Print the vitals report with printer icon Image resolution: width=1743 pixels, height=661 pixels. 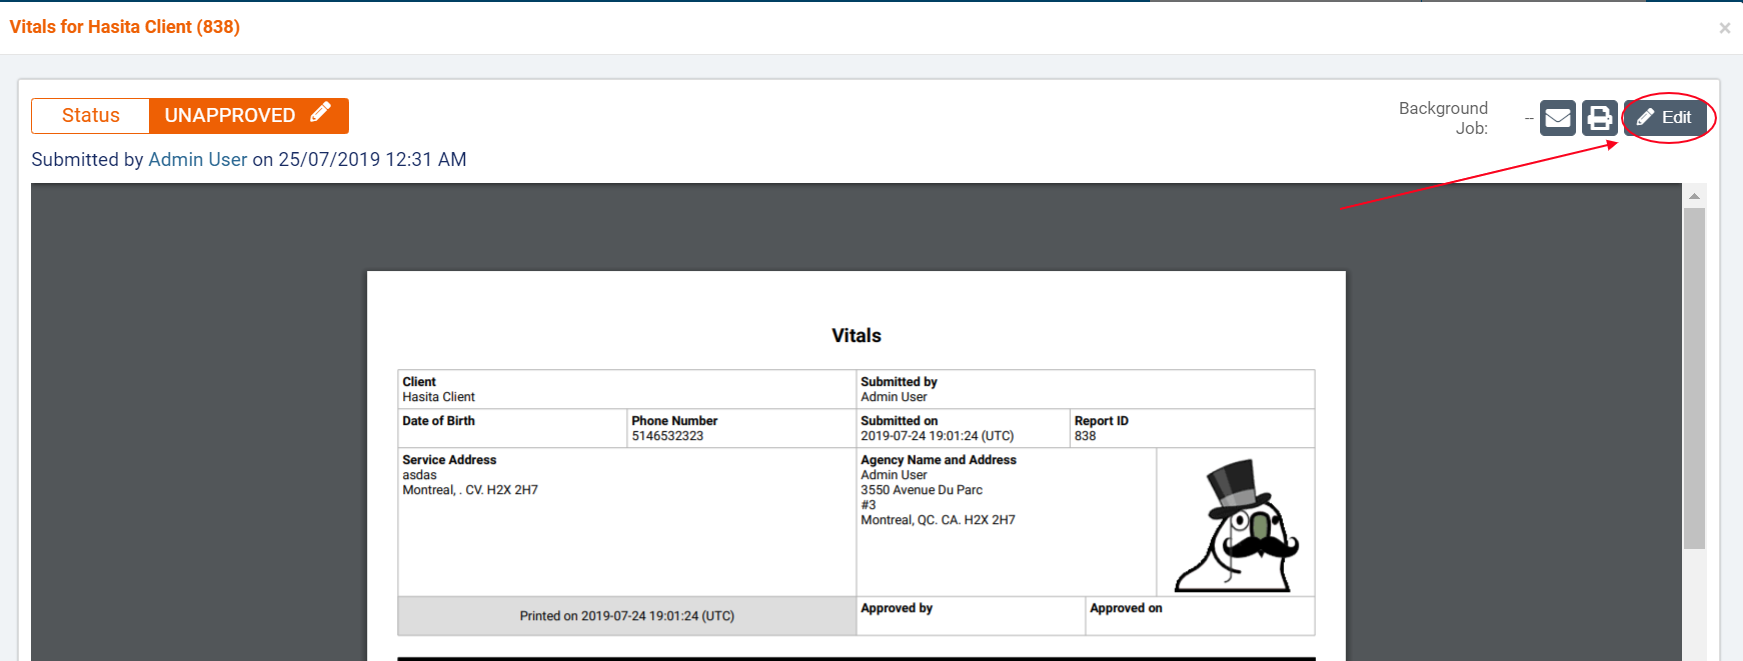pos(1599,118)
